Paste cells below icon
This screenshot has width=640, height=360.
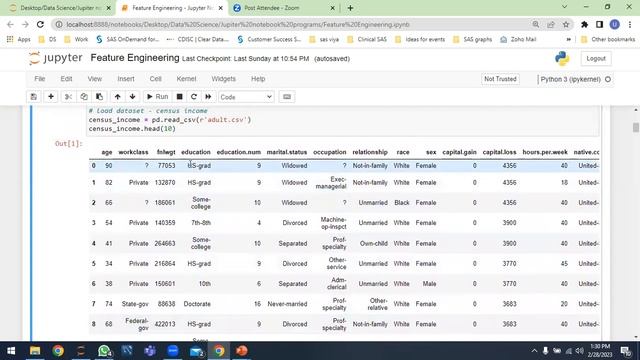[99, 97]
